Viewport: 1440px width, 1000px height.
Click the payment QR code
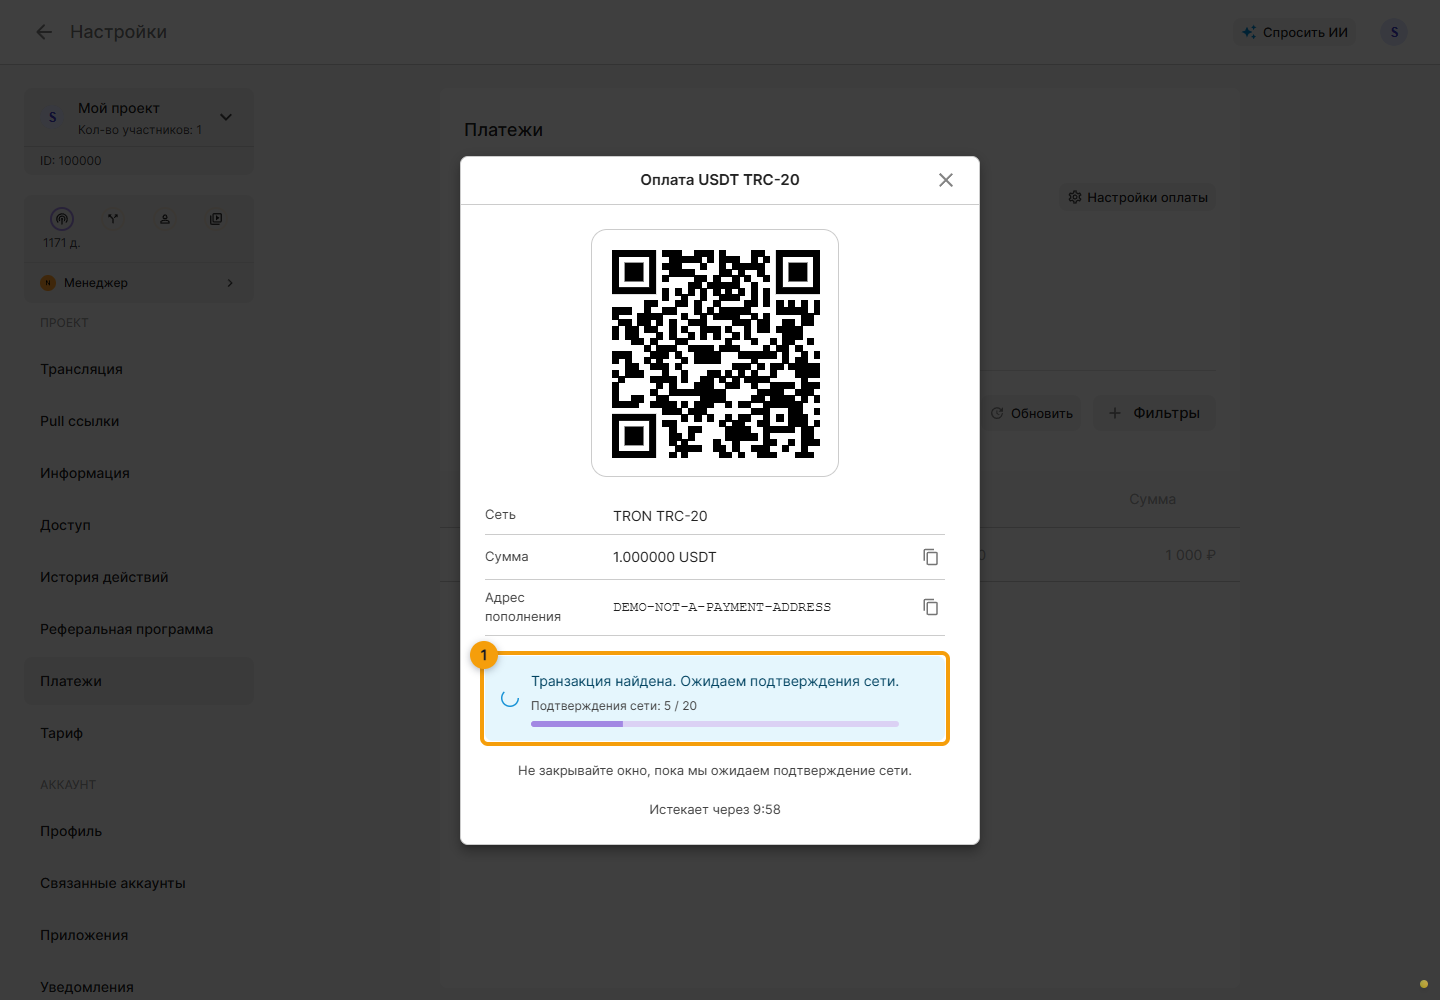pyautogui.click(x=715, y=353)
